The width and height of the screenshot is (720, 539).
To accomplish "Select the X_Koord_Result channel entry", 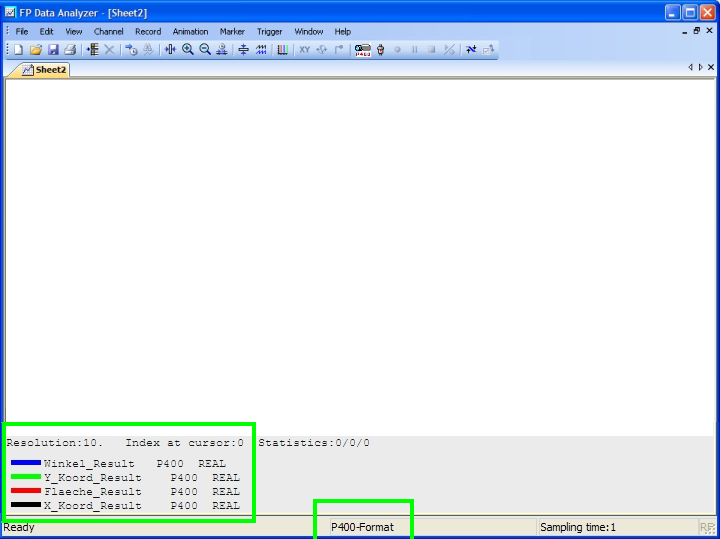I will coord(93,506).
